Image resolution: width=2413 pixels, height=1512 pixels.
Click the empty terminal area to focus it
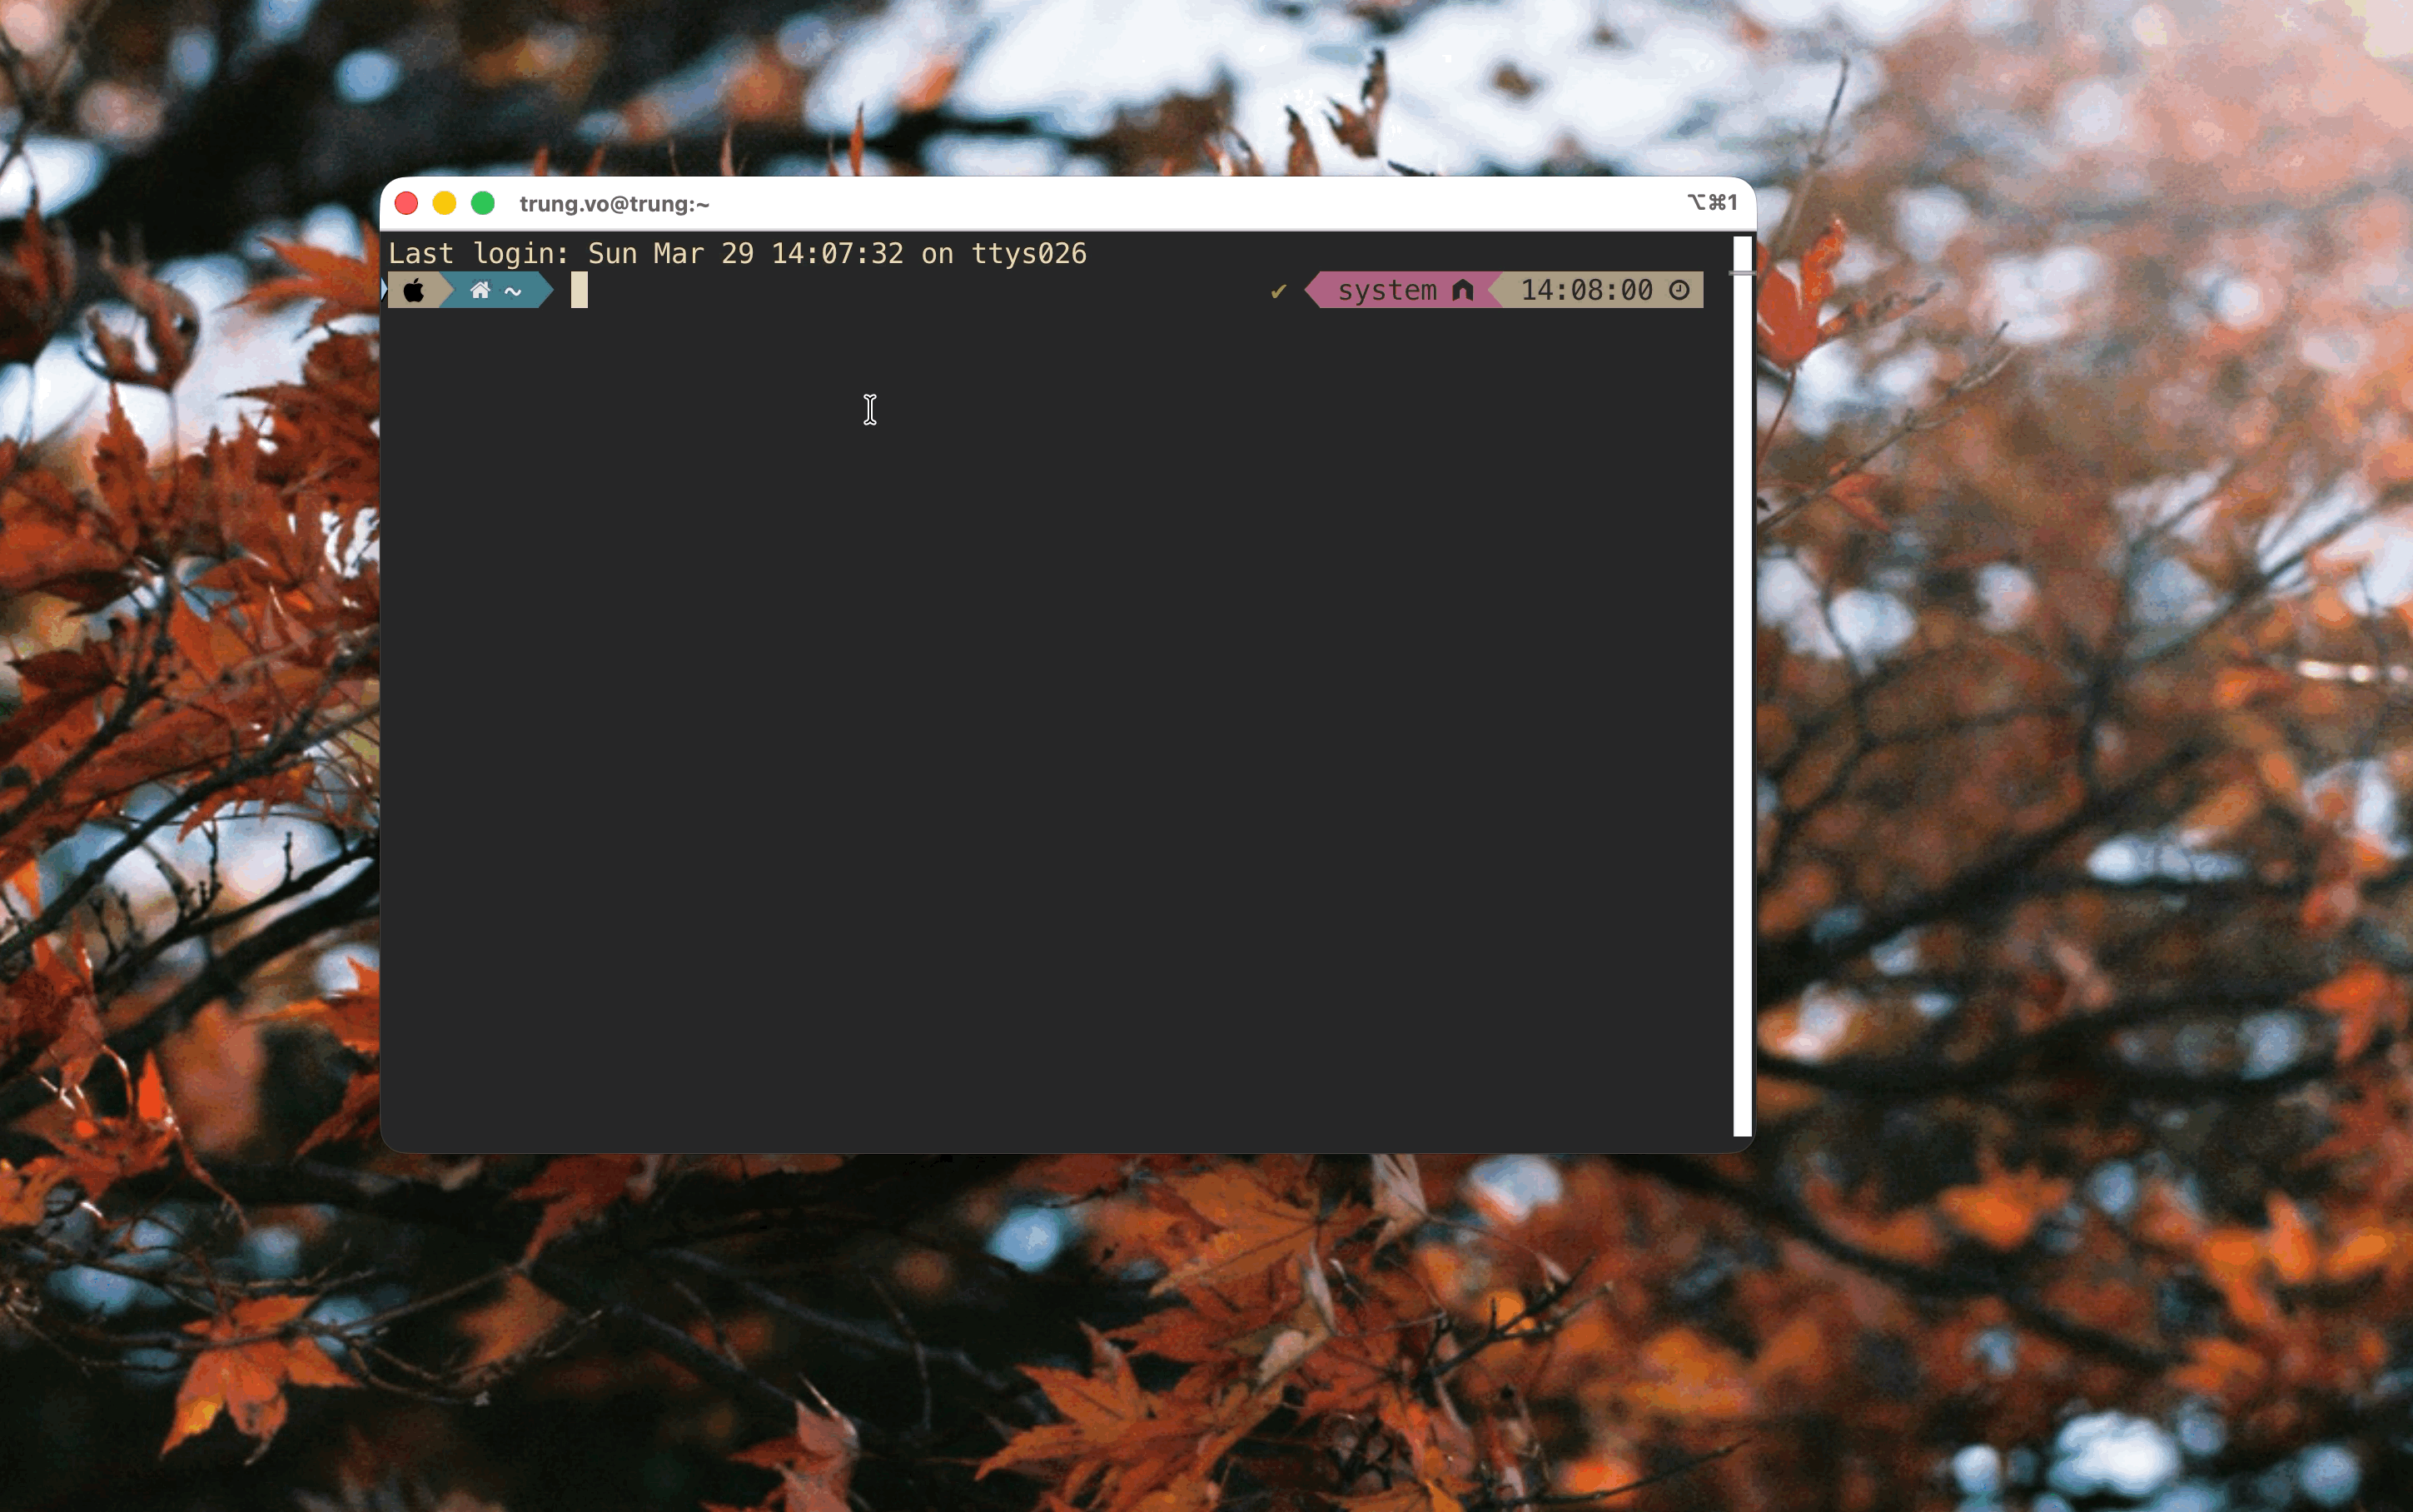[x=1000, y=700]
